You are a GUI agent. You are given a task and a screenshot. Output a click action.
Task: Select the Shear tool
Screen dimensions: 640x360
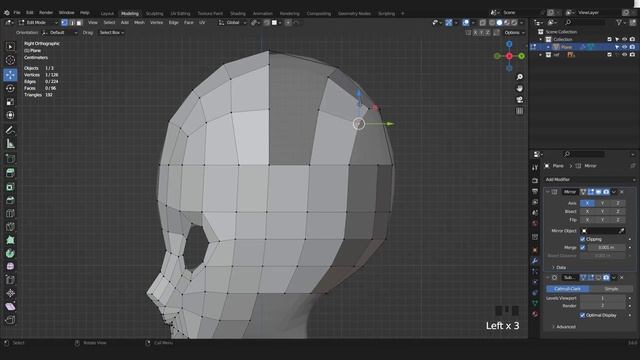pos(10,307)
